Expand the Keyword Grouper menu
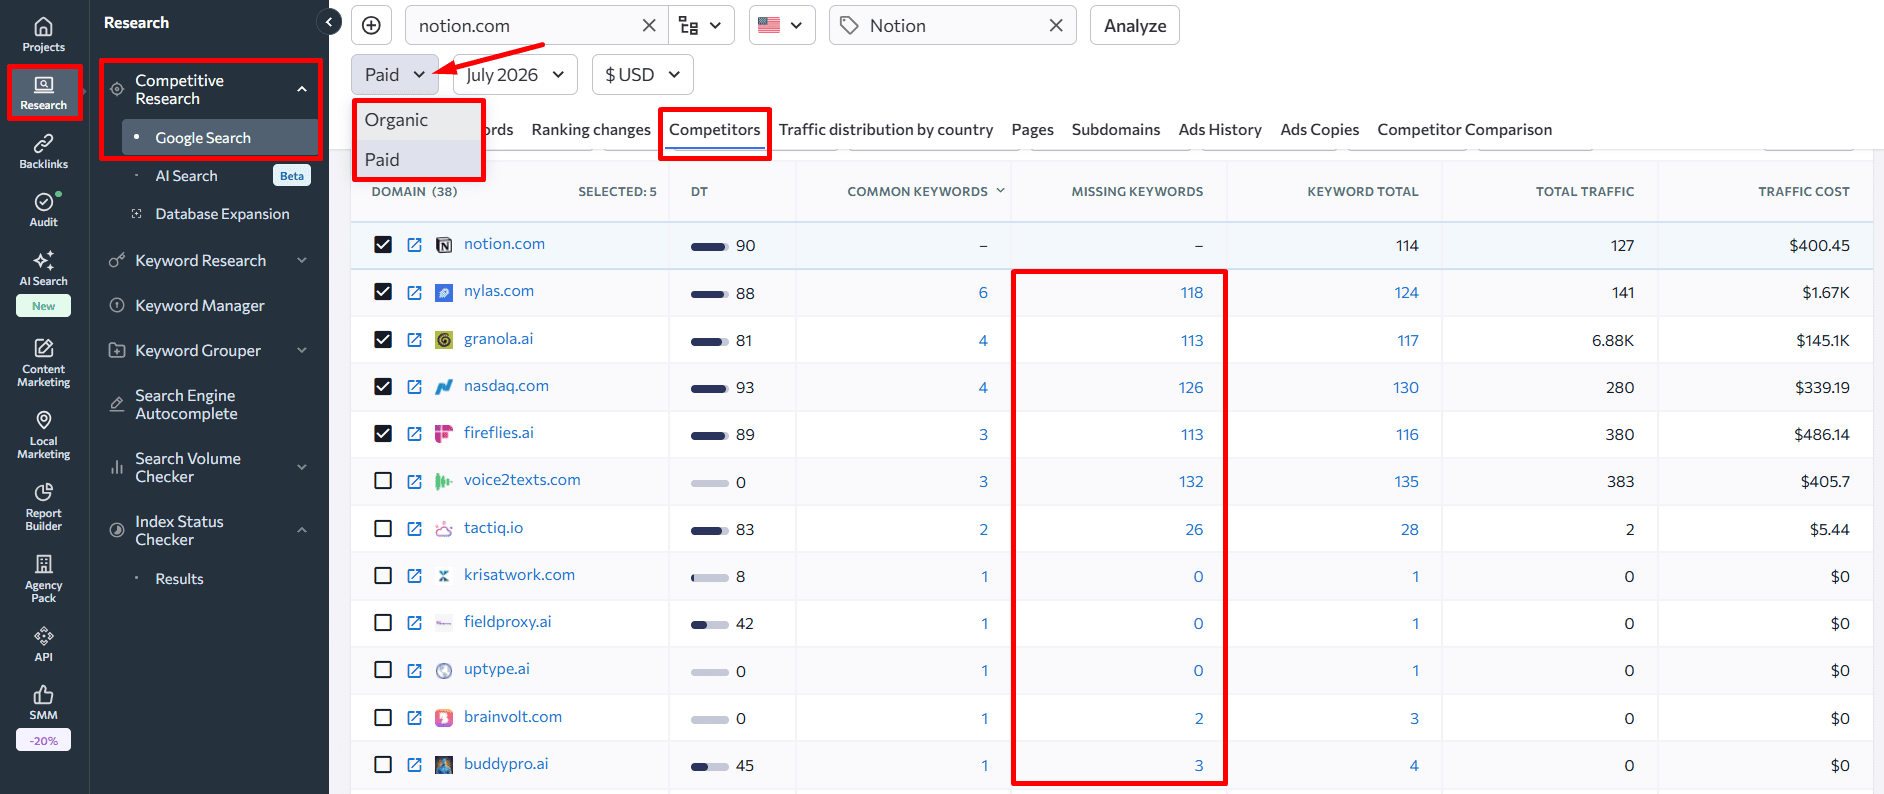 (302, 351)
